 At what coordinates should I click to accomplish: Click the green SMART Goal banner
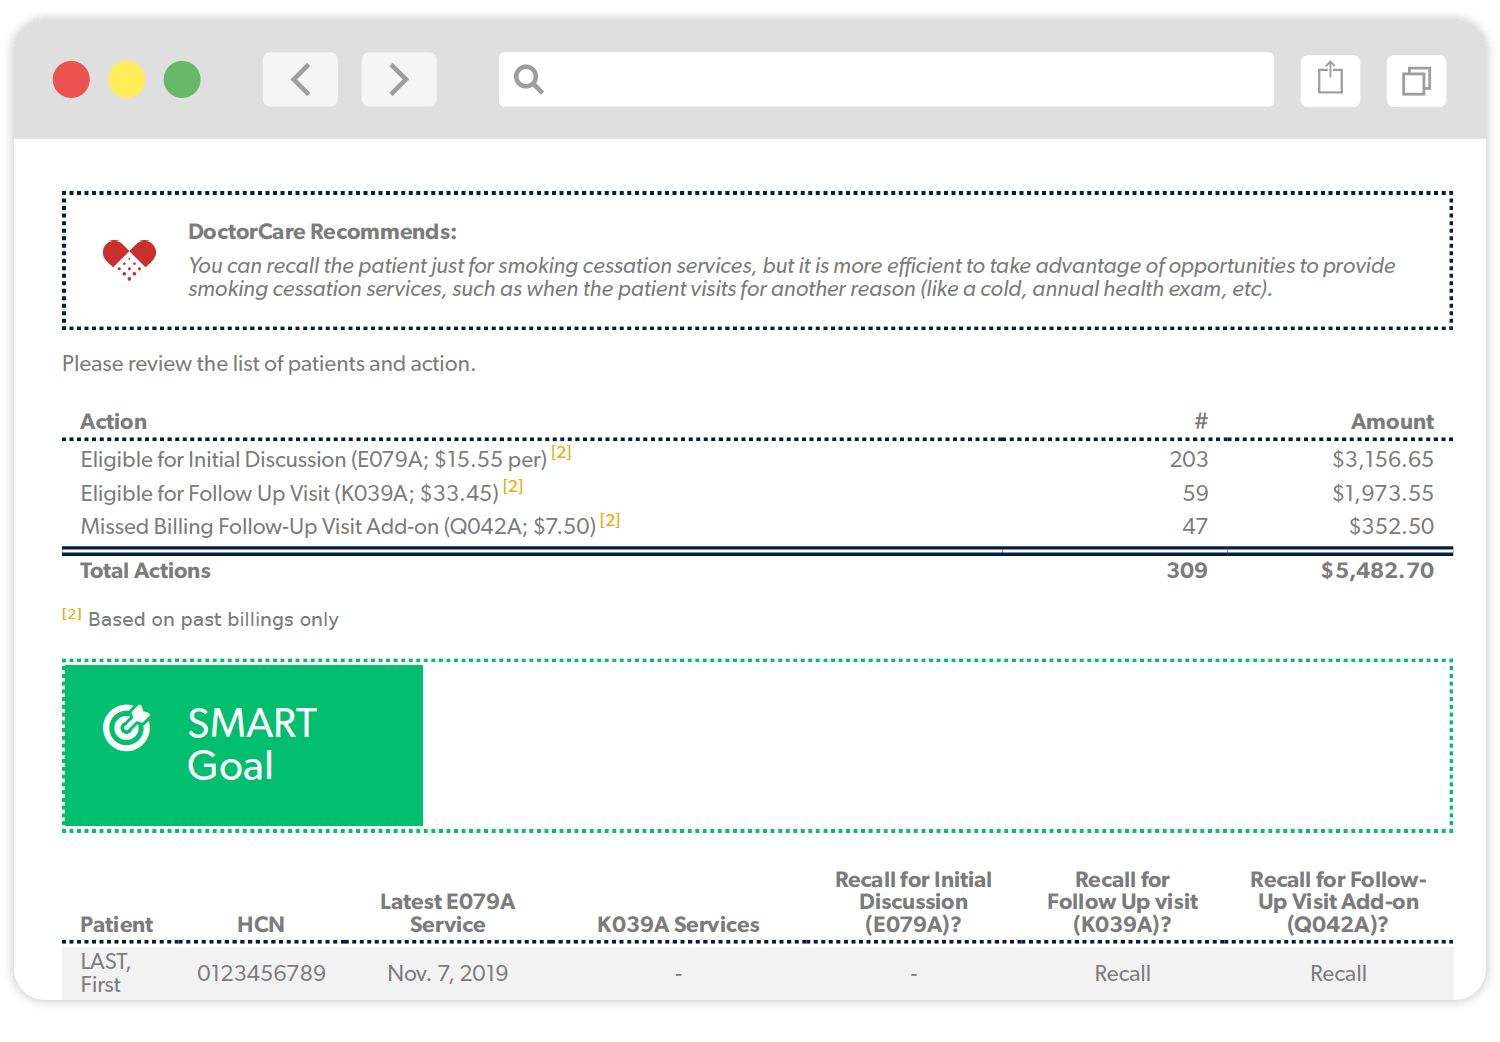[x=244, y=745]
